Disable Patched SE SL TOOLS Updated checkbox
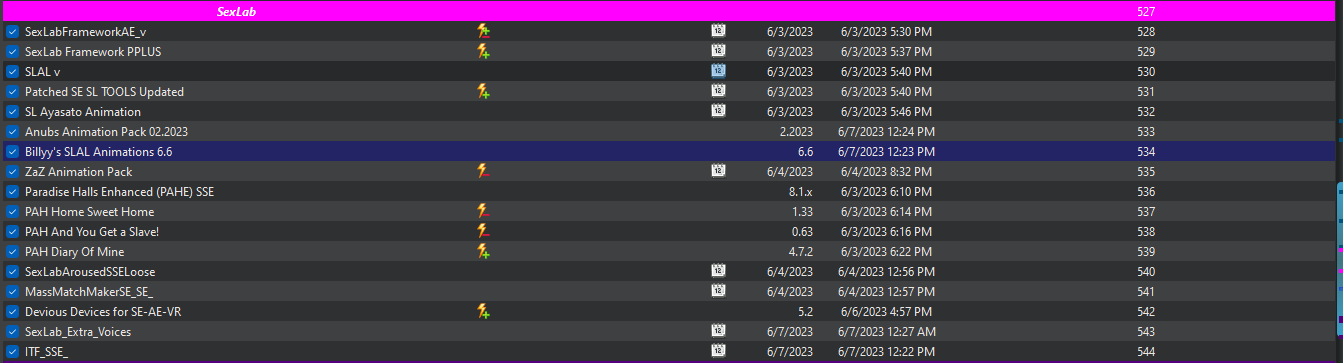 click(x=12, y=92)
